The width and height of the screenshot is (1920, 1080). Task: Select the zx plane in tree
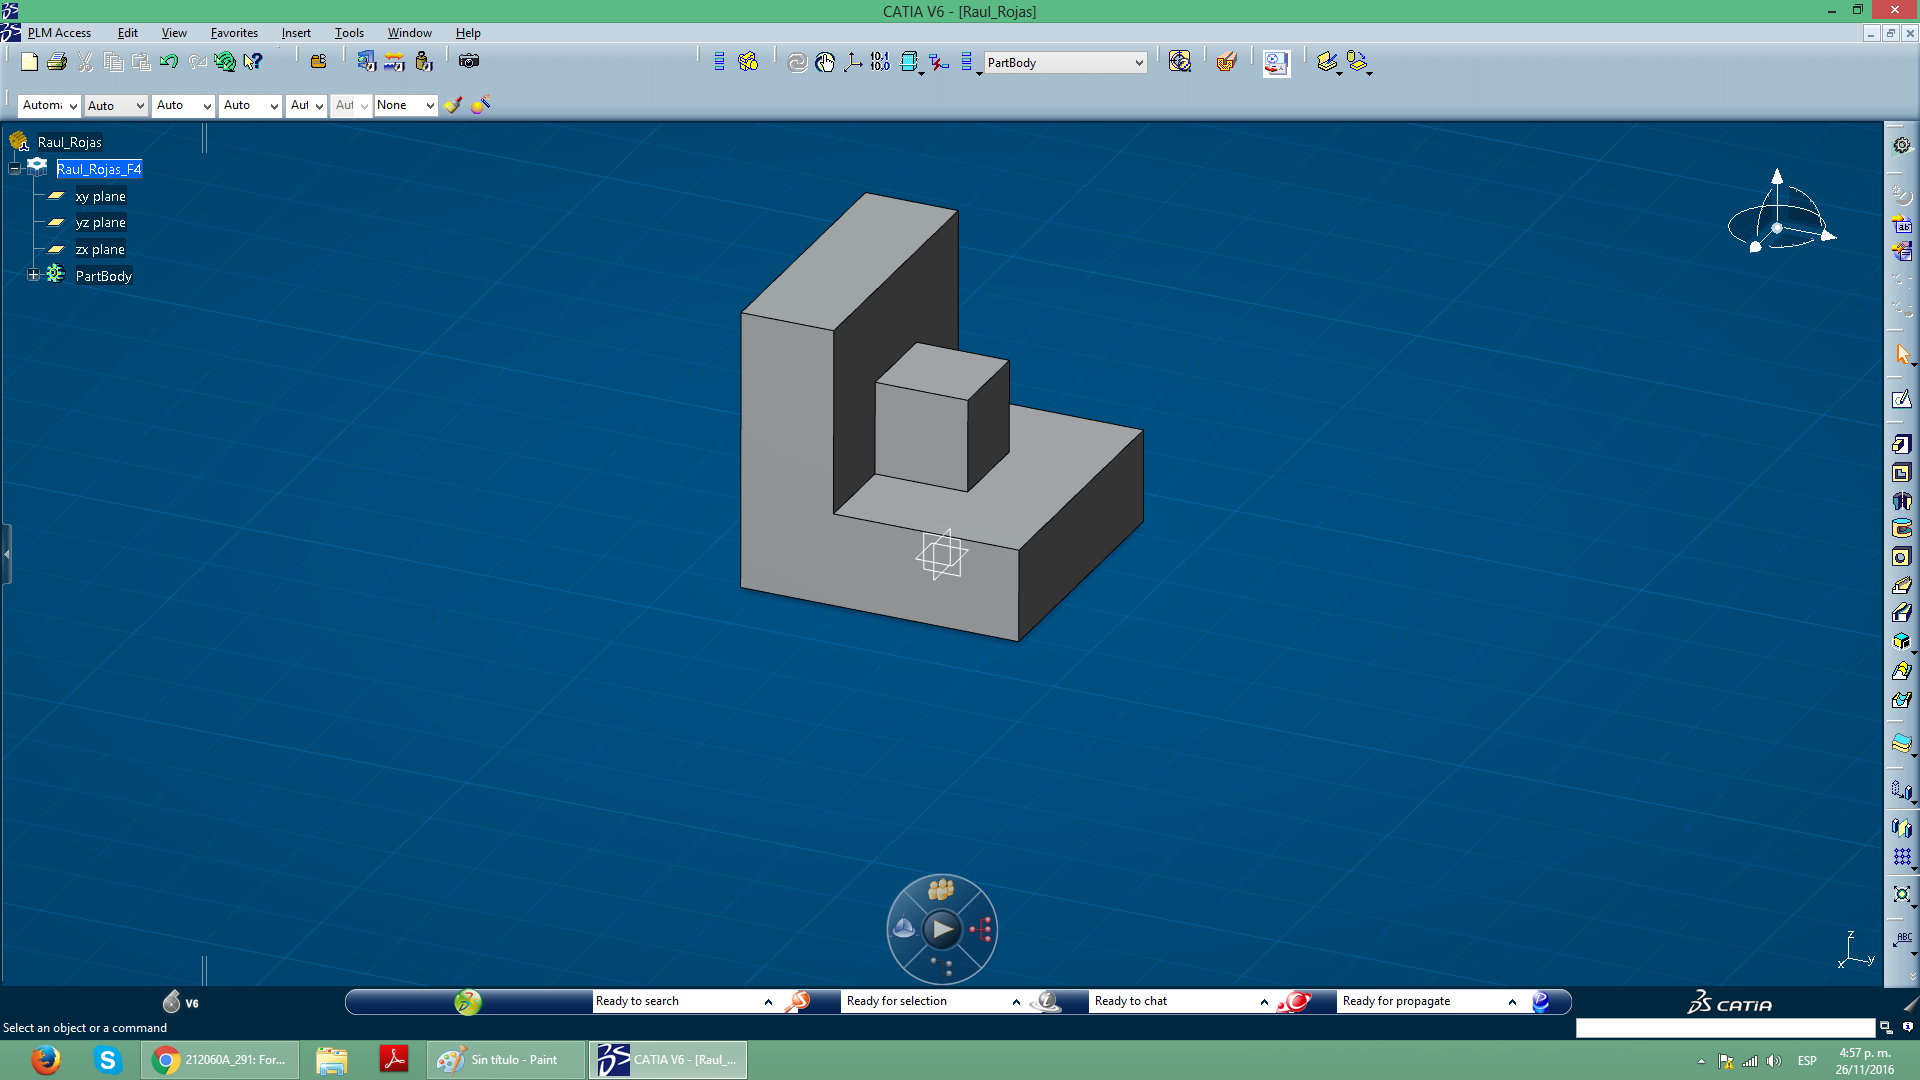(x=100, y=249)
